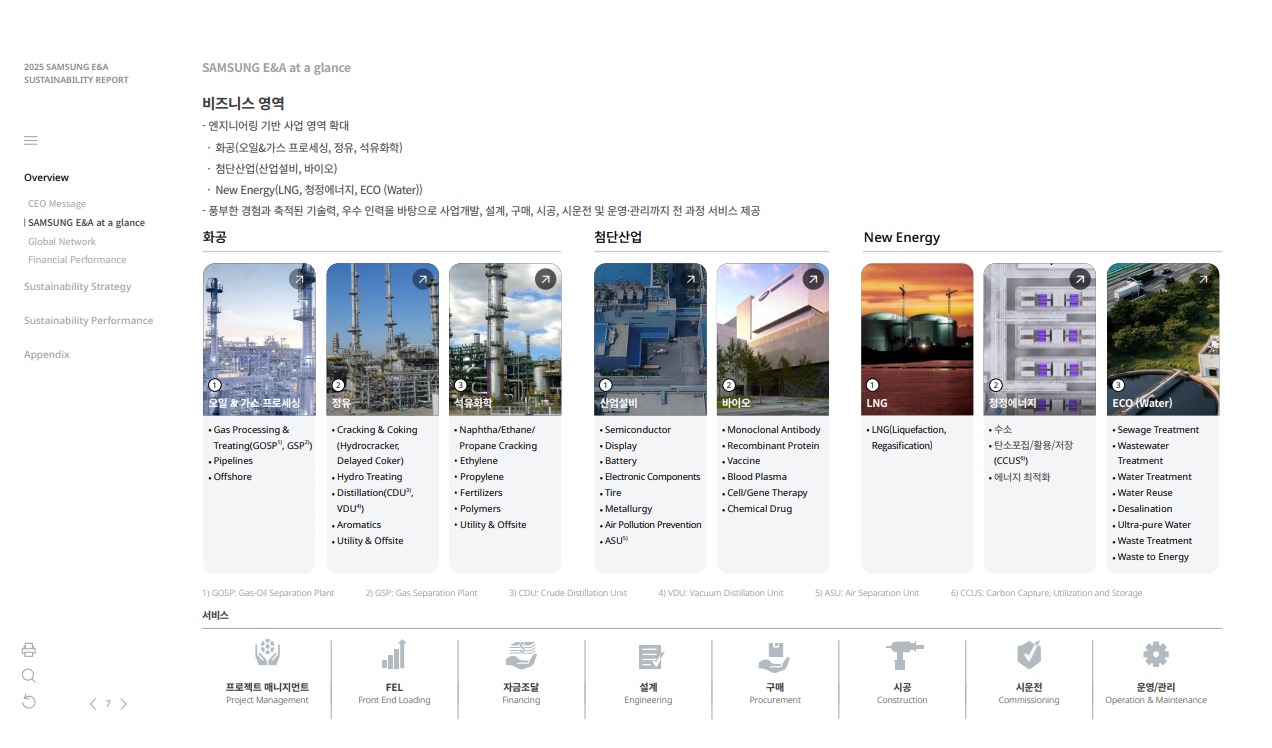This screenshot has height=748, width=1272.
Task: Click the FEL bar chart icon
Action: (394, 654)
